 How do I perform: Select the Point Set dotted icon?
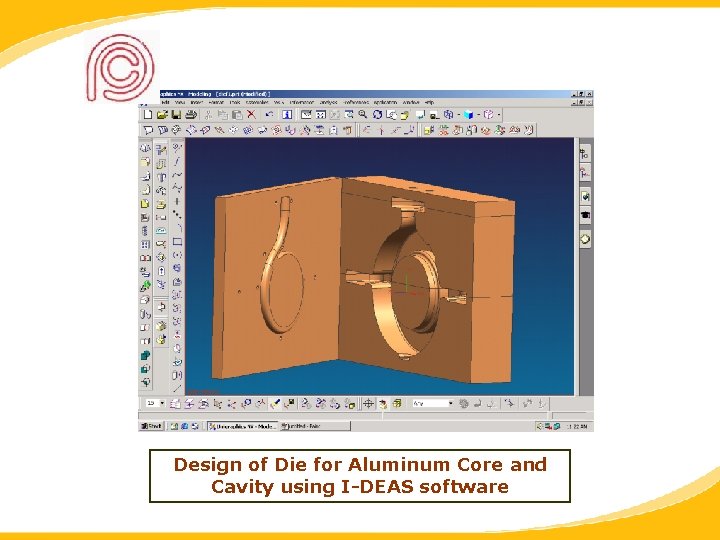coord(177,214)
